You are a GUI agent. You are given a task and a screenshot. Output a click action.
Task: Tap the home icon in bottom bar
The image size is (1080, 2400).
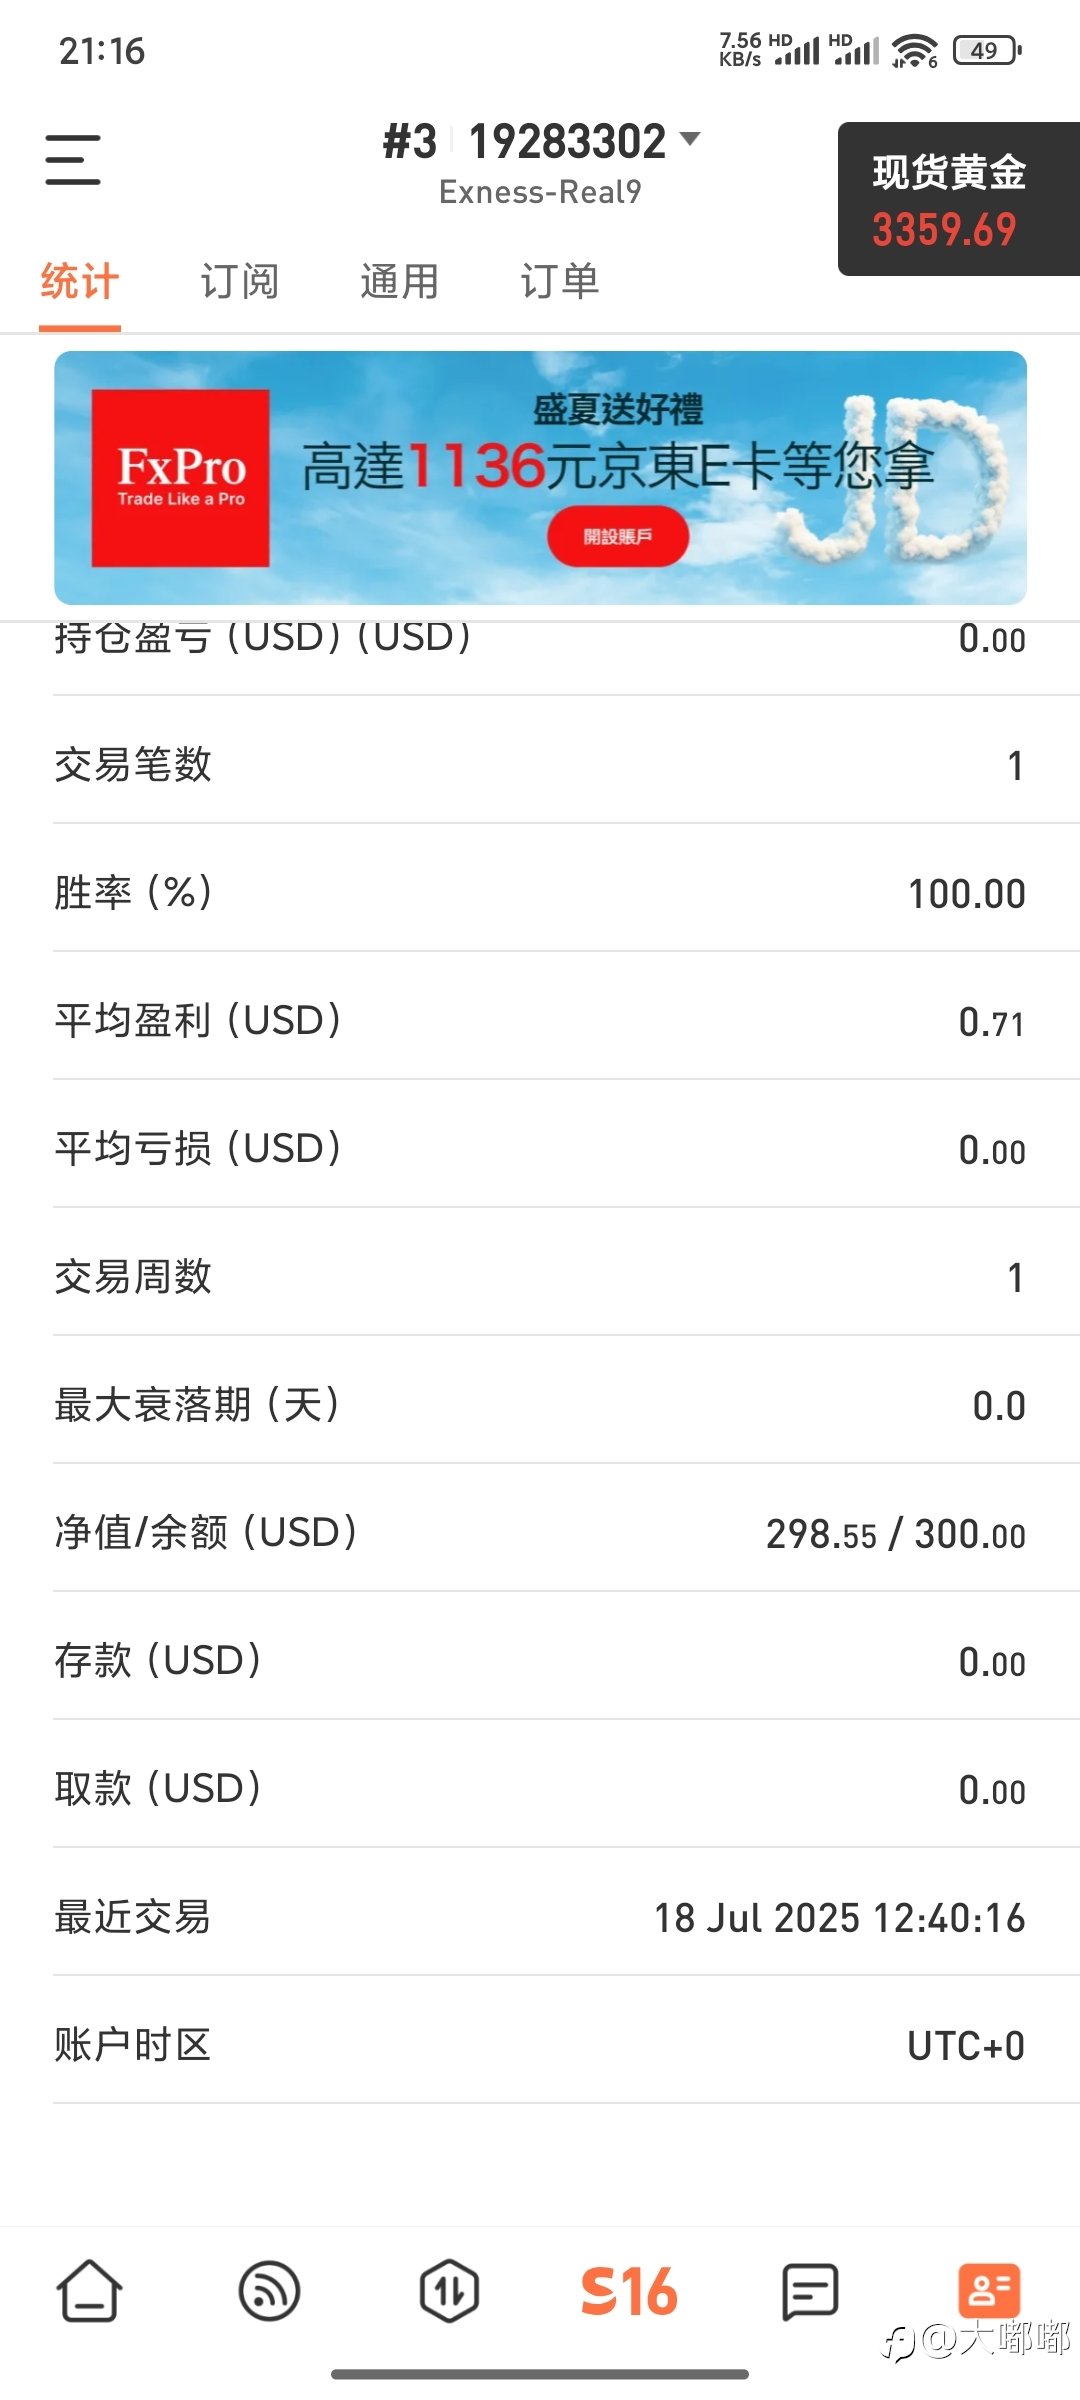tap(90, 2290)
